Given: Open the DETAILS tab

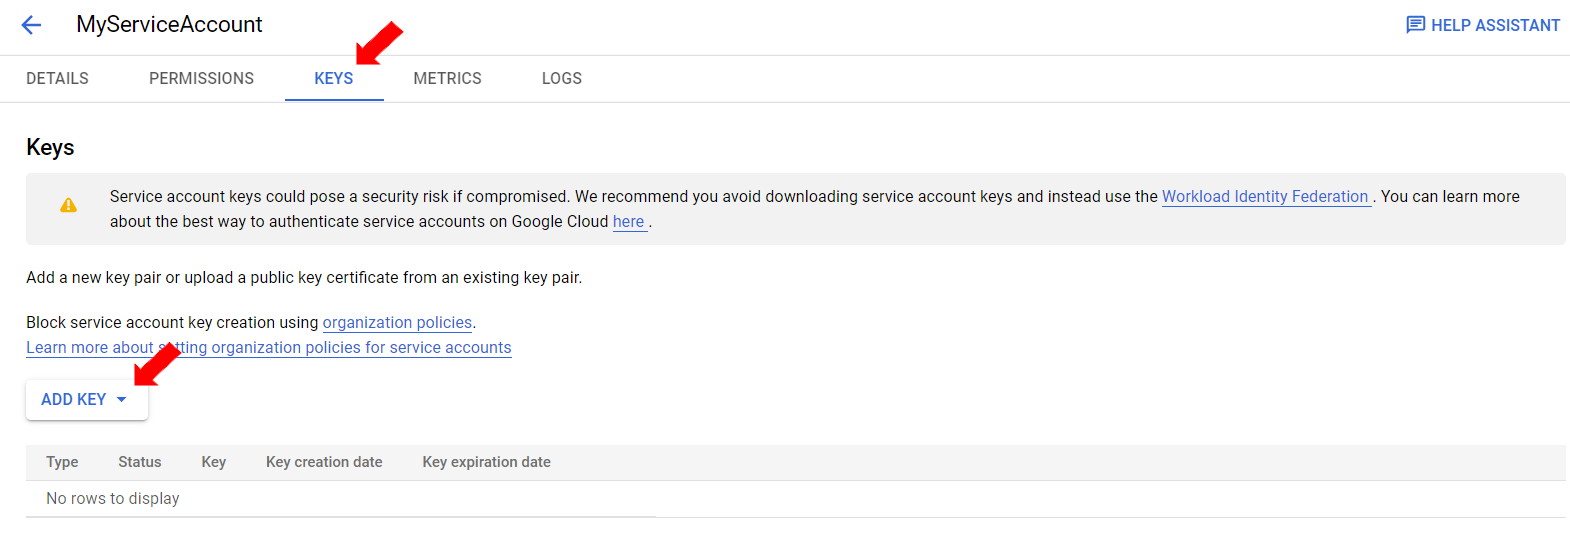Looking at the screenshot, I should pyautogui.click(x=57, y=78).
